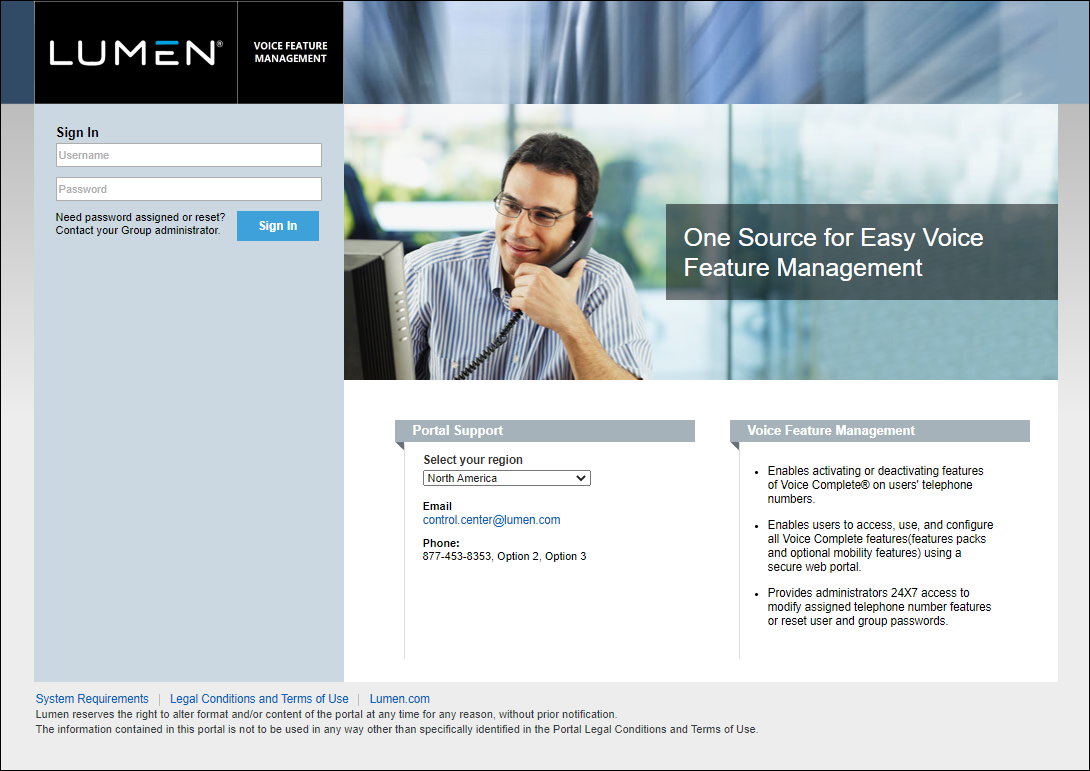
Task: Click the Voice Feature Management header logo text
Action: tap(291, 52)
